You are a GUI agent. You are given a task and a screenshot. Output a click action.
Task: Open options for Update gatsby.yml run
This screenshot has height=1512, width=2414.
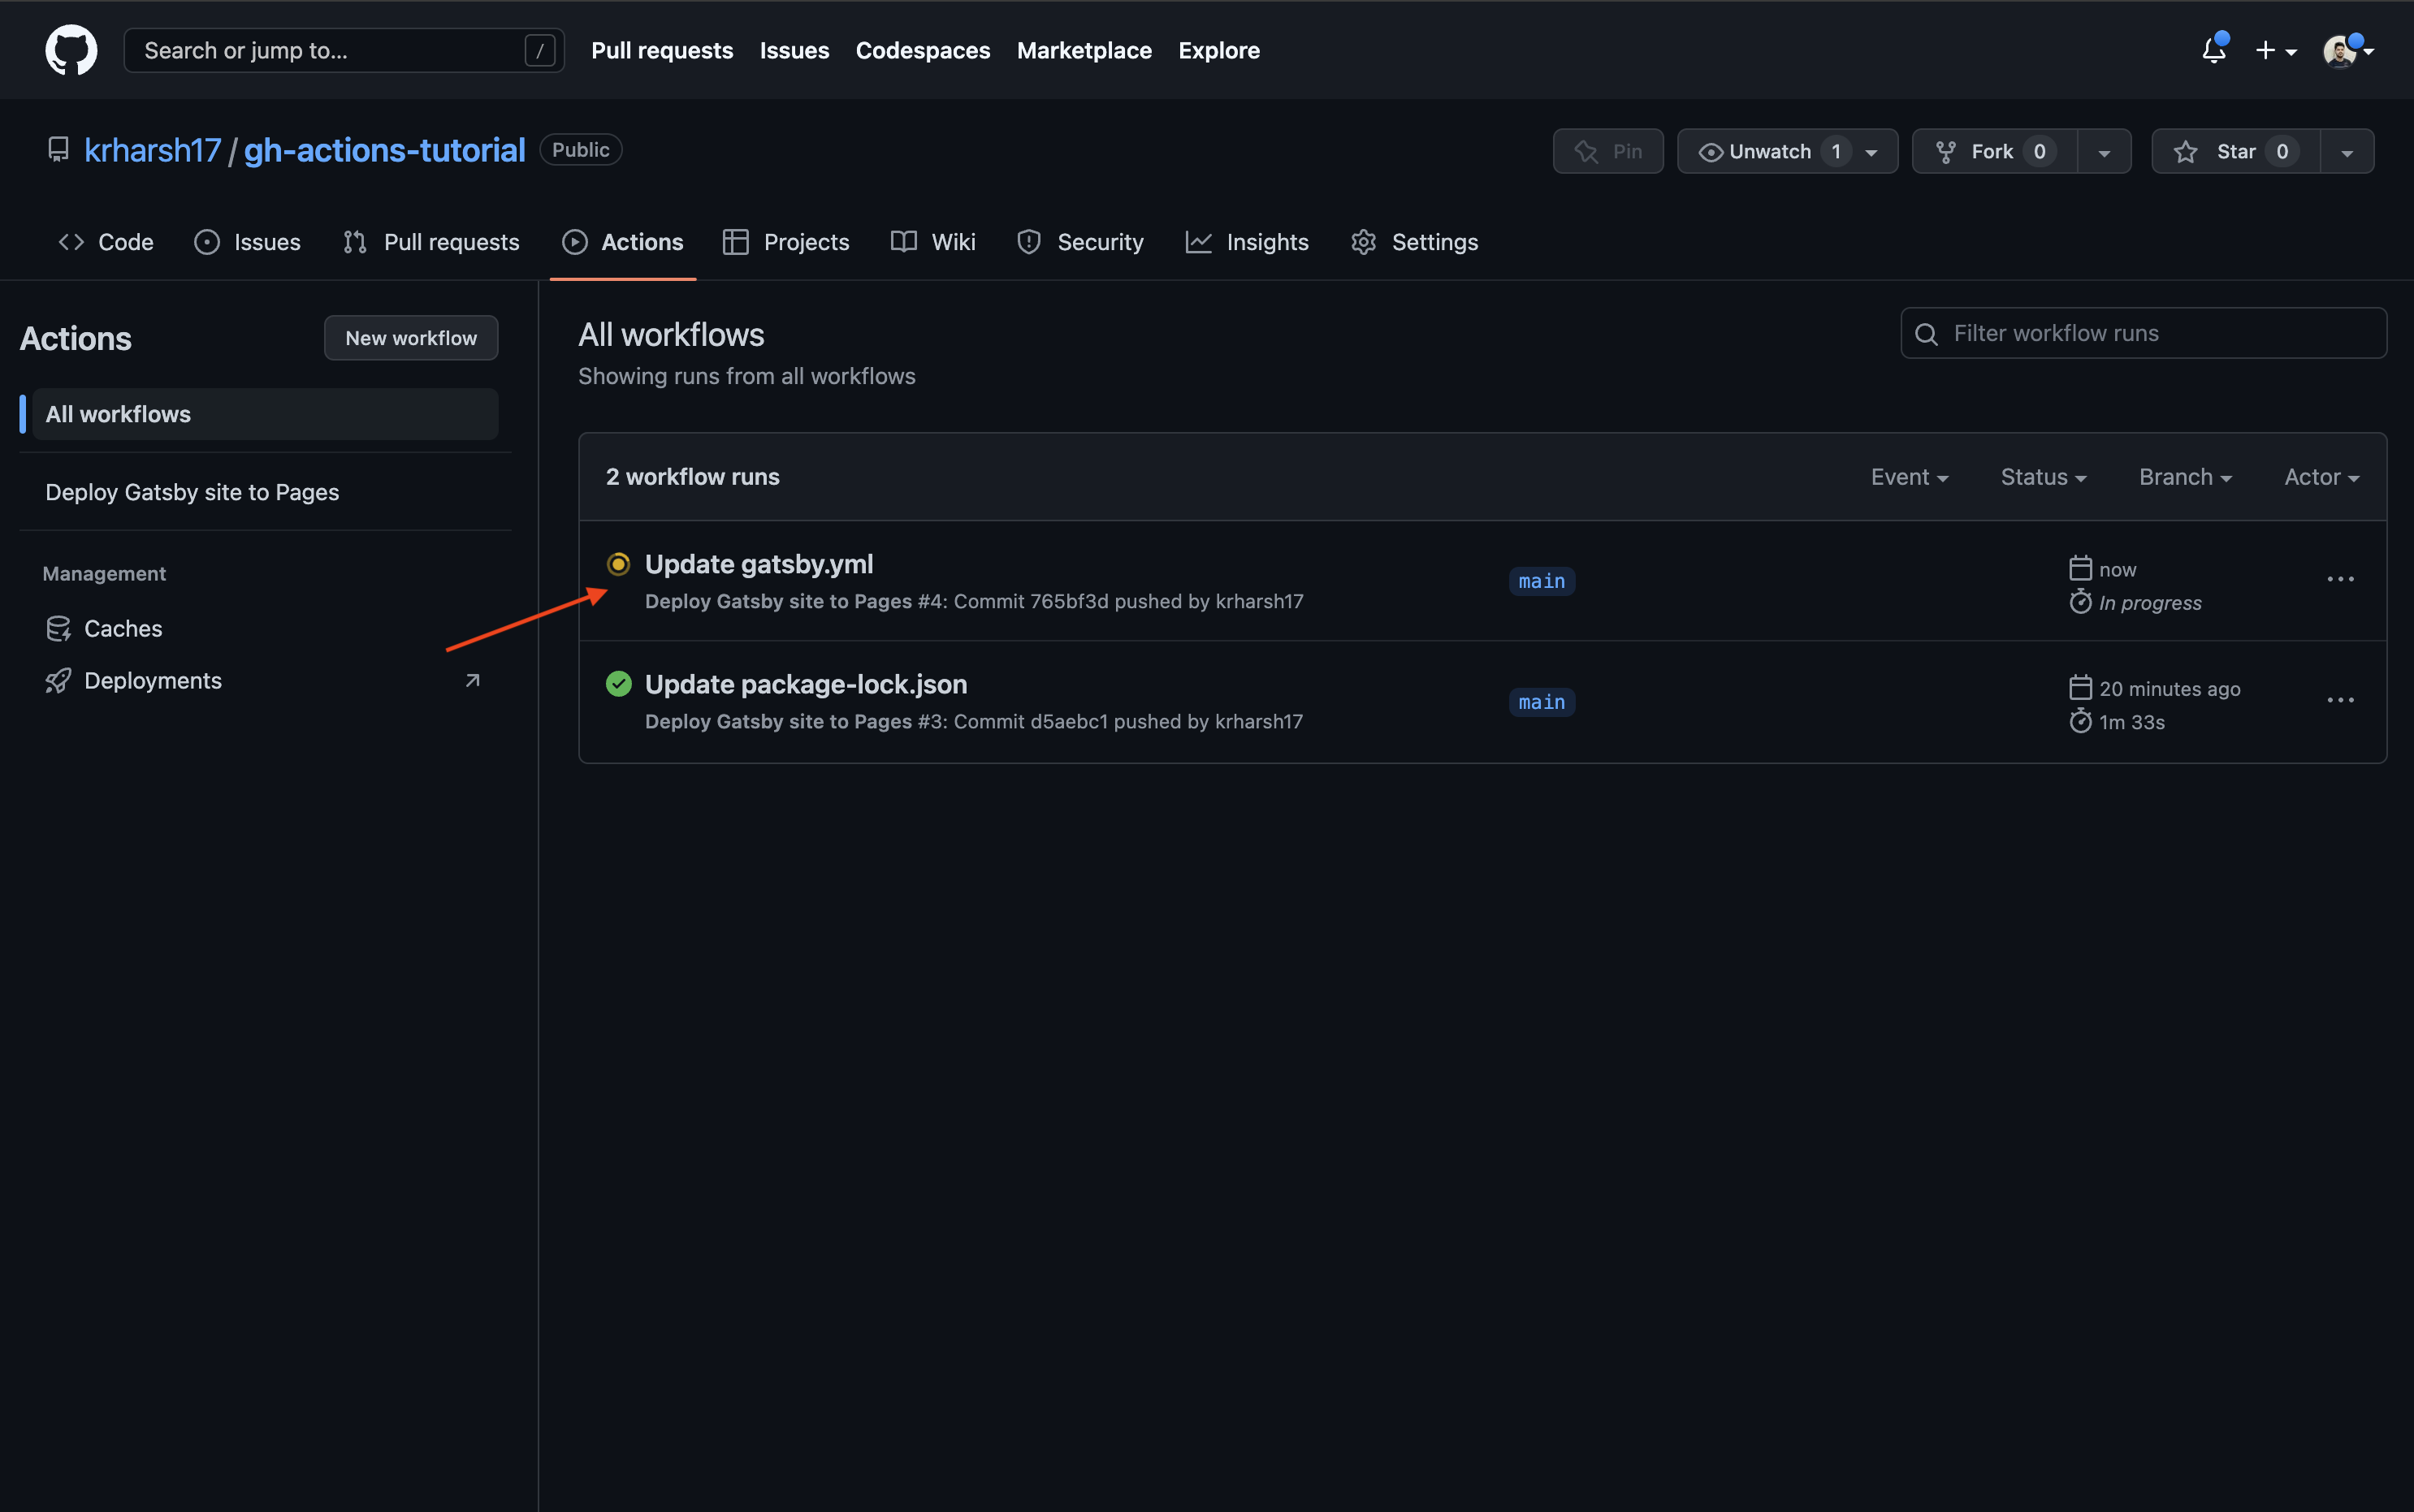click(x=2340, y=580)
